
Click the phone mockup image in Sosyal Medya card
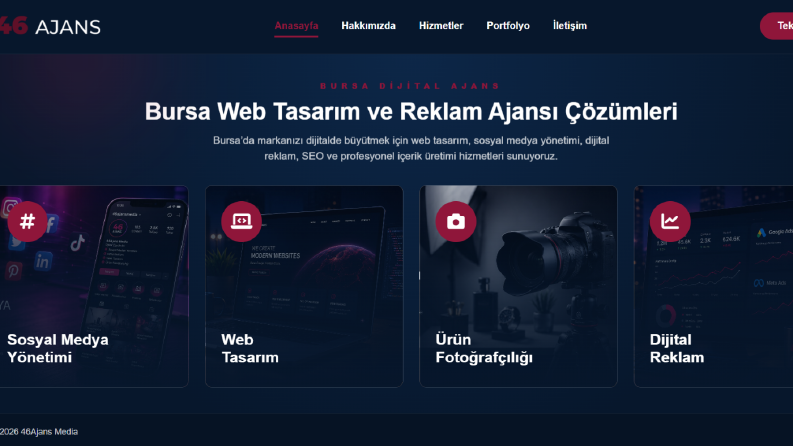point(134,283)
